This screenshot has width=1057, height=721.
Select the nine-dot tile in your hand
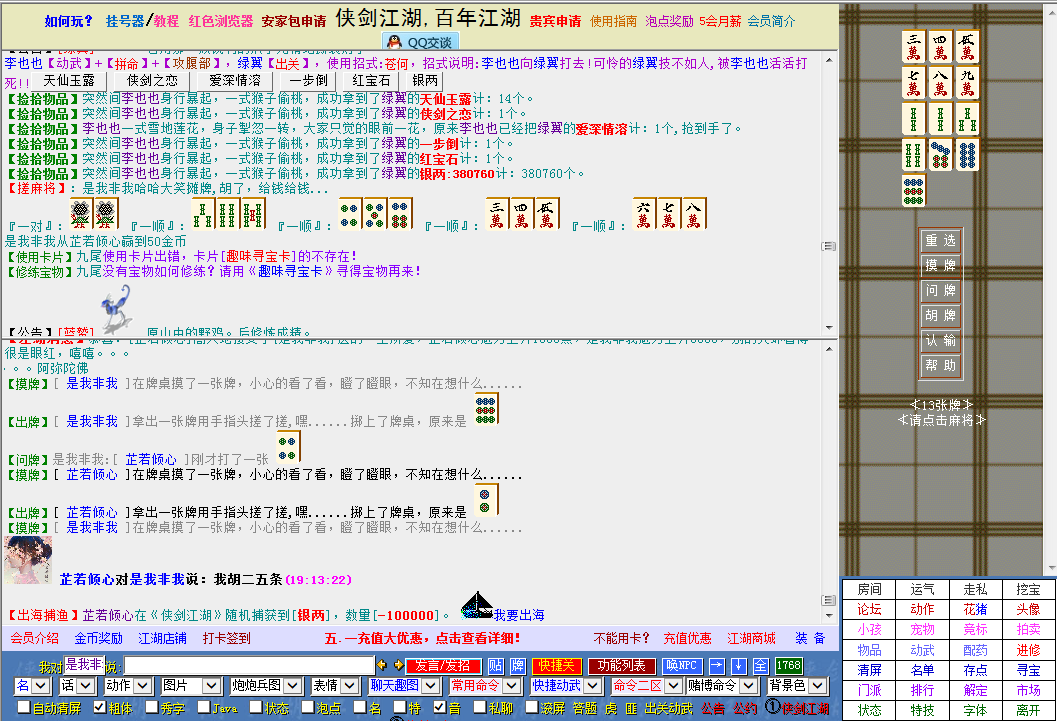913,189
